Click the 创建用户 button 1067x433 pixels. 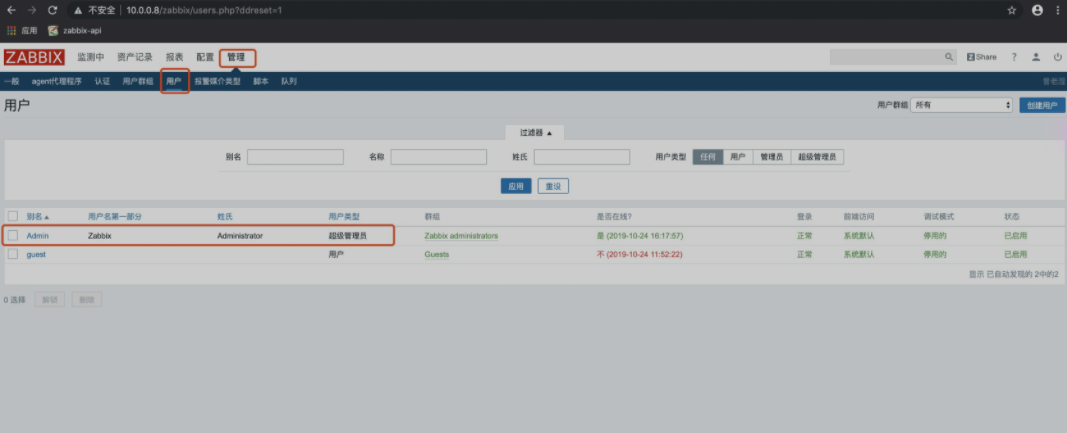click(x=1042, y=106)
